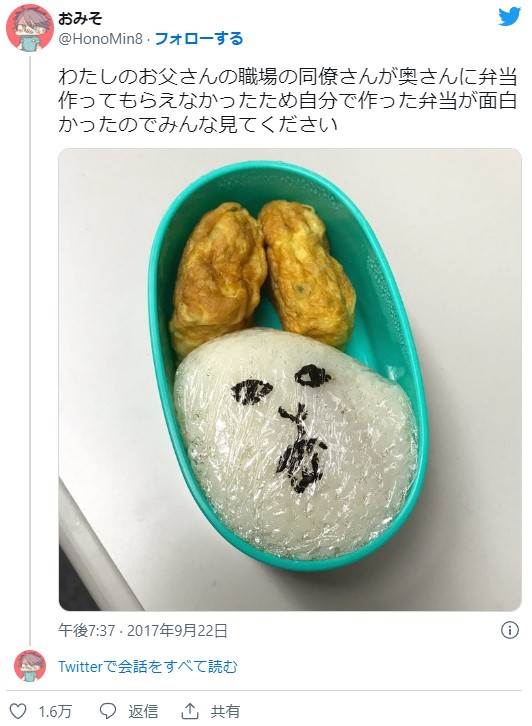
Task: Click the tweet text about the bento
Action: click(x=288, y=101)
